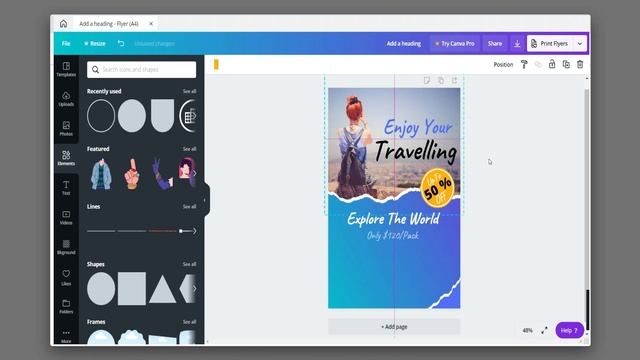The height and width of the screenshot is (360, 640).
Task: Delete the selected element with trash icon
Action: (x=580, y=64)
